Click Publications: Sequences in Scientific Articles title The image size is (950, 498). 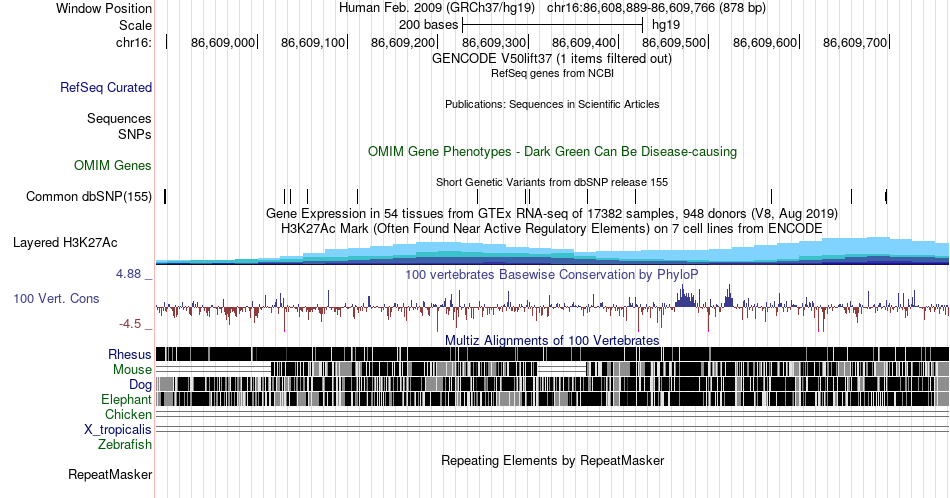tap(552, 104)
